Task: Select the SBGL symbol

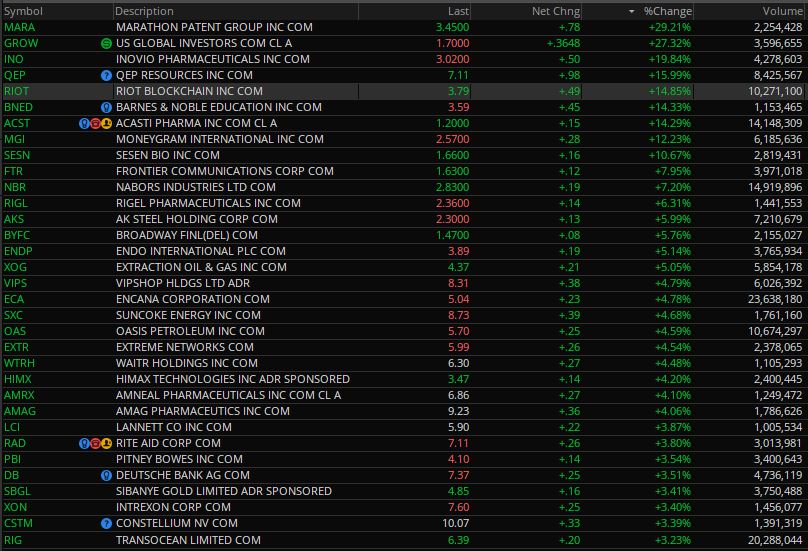Action: pos(17,491)
